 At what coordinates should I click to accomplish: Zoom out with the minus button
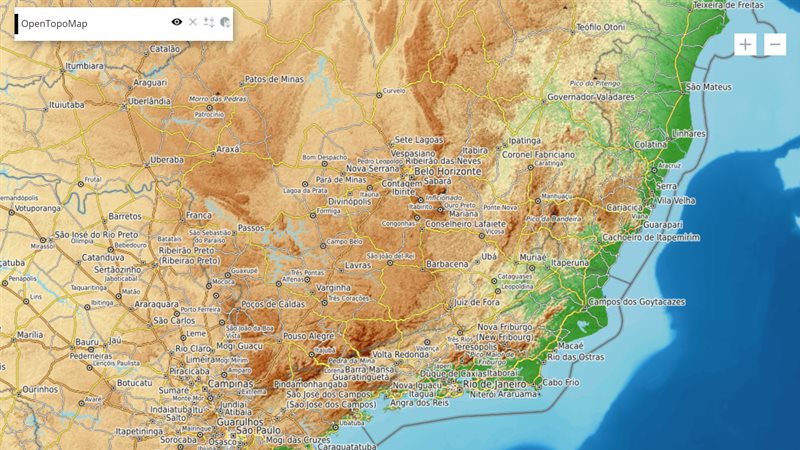coord(775,44)
